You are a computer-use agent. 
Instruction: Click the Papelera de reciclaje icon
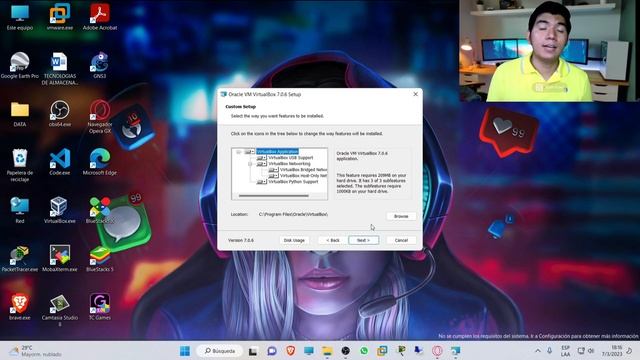point(20,165)
